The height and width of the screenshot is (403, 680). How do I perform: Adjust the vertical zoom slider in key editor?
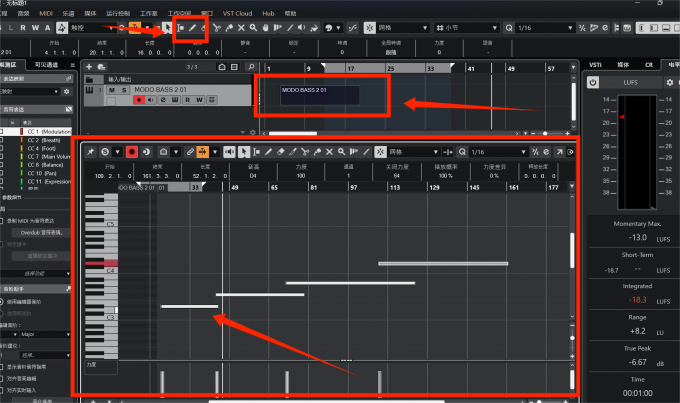click(572, 337)
